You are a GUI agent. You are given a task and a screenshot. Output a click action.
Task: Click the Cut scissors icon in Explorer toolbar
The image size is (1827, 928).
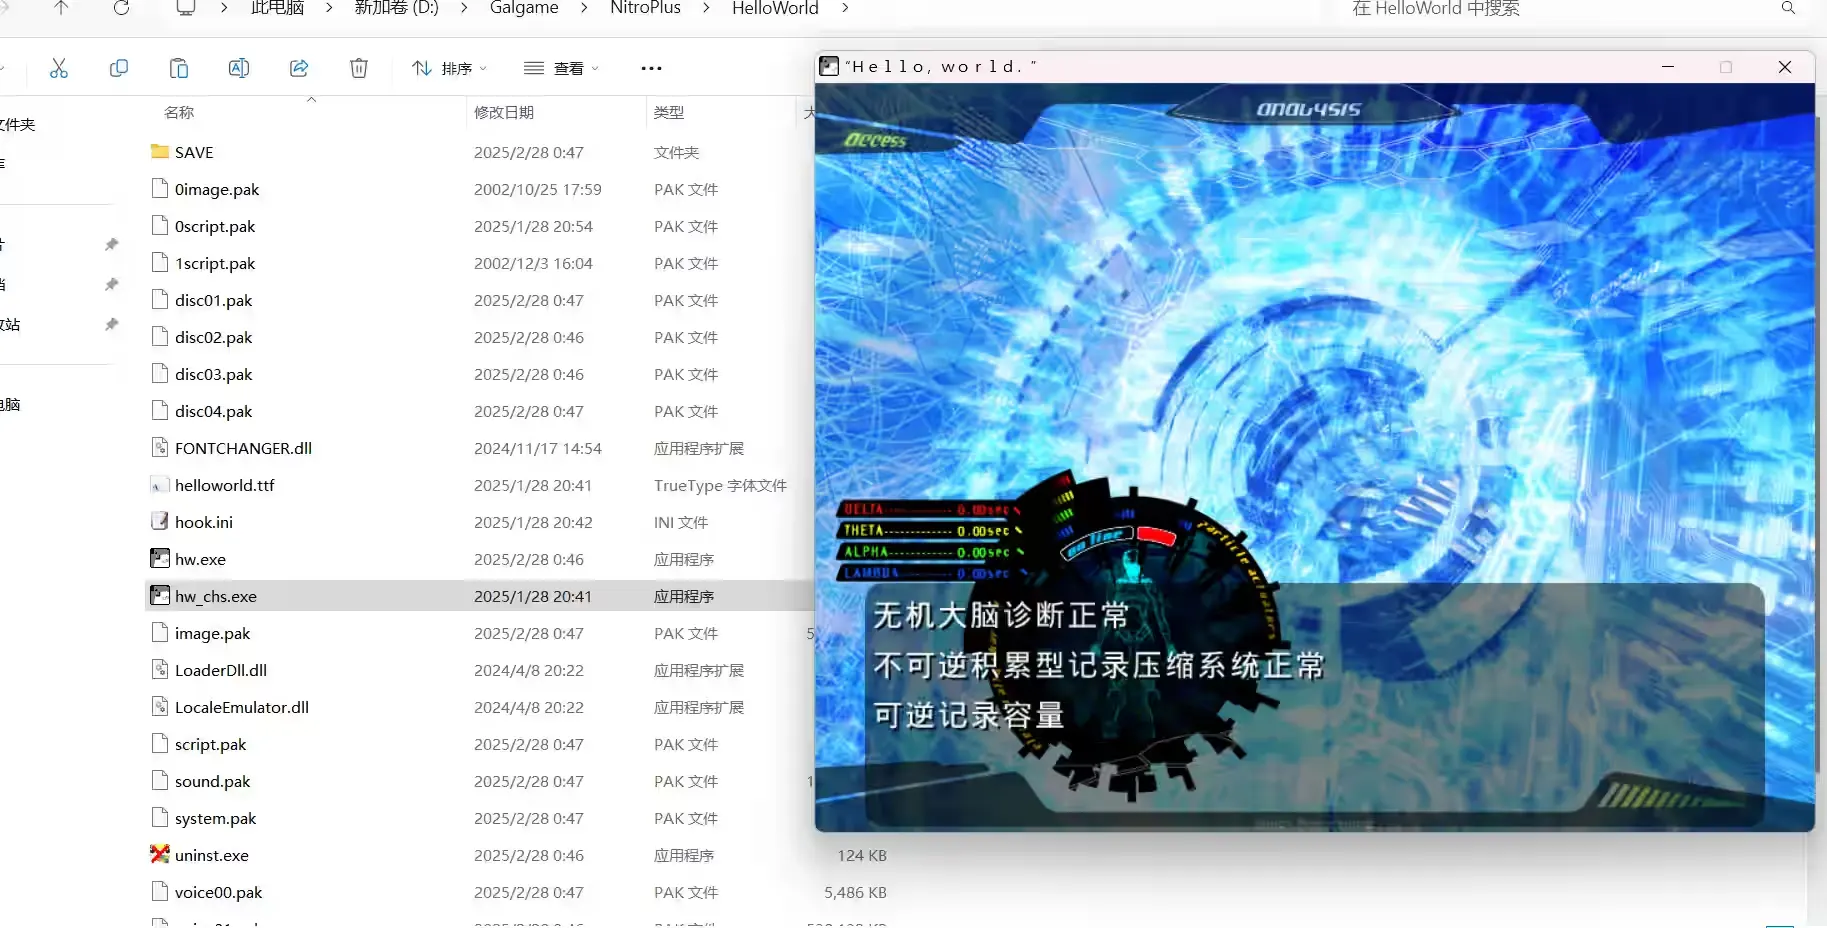[59, 68]
